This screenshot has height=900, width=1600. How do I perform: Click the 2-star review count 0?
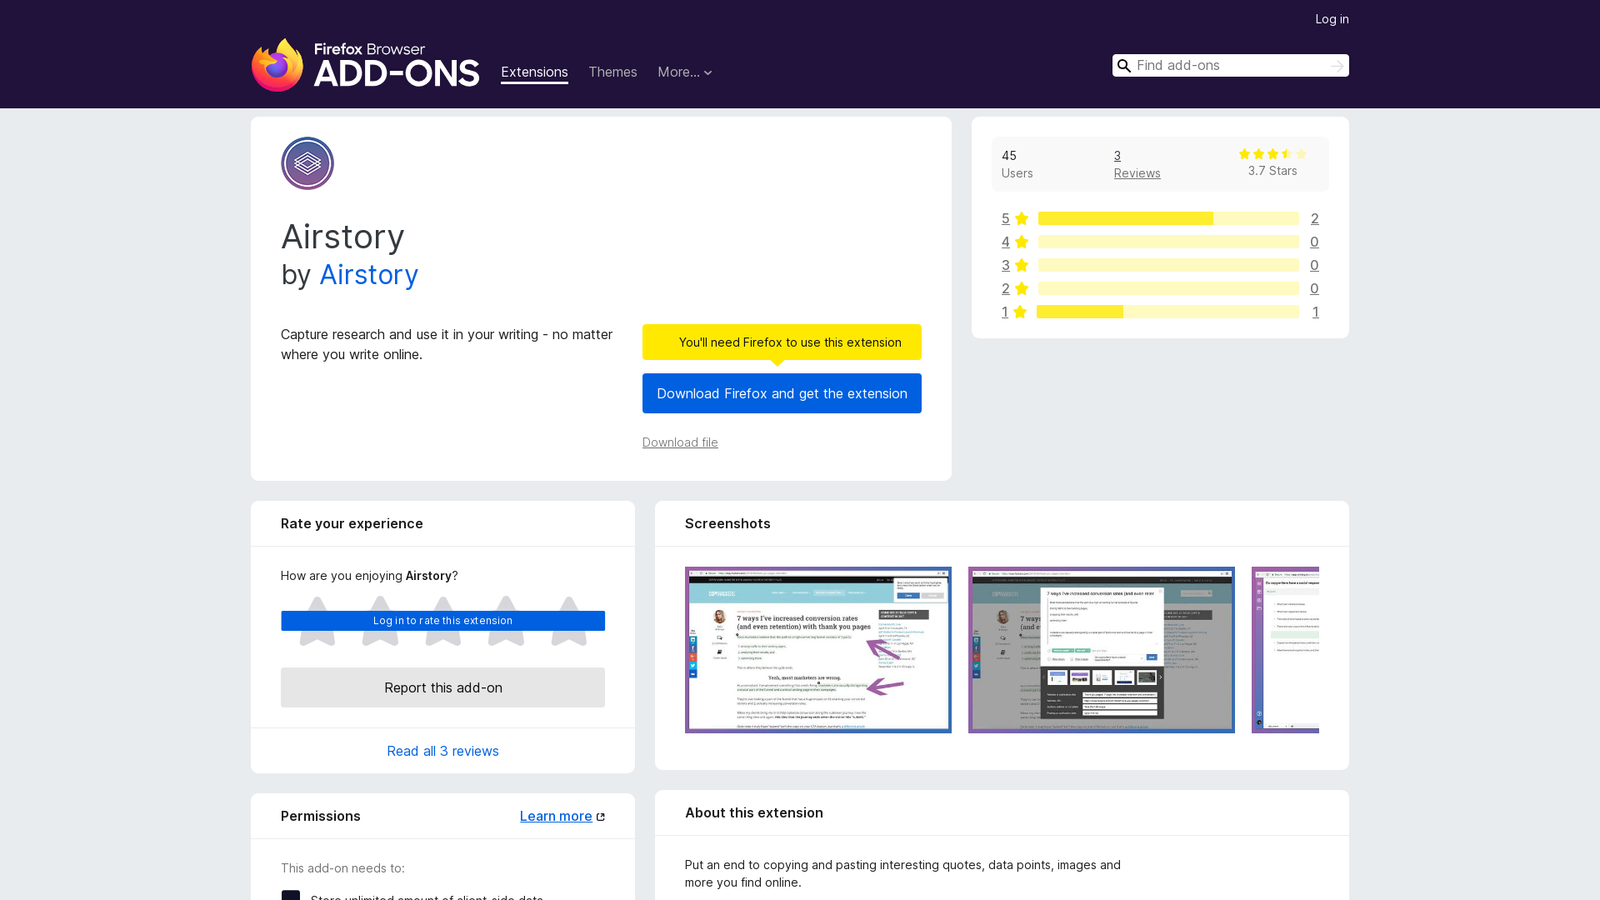tap(1314, 289)
